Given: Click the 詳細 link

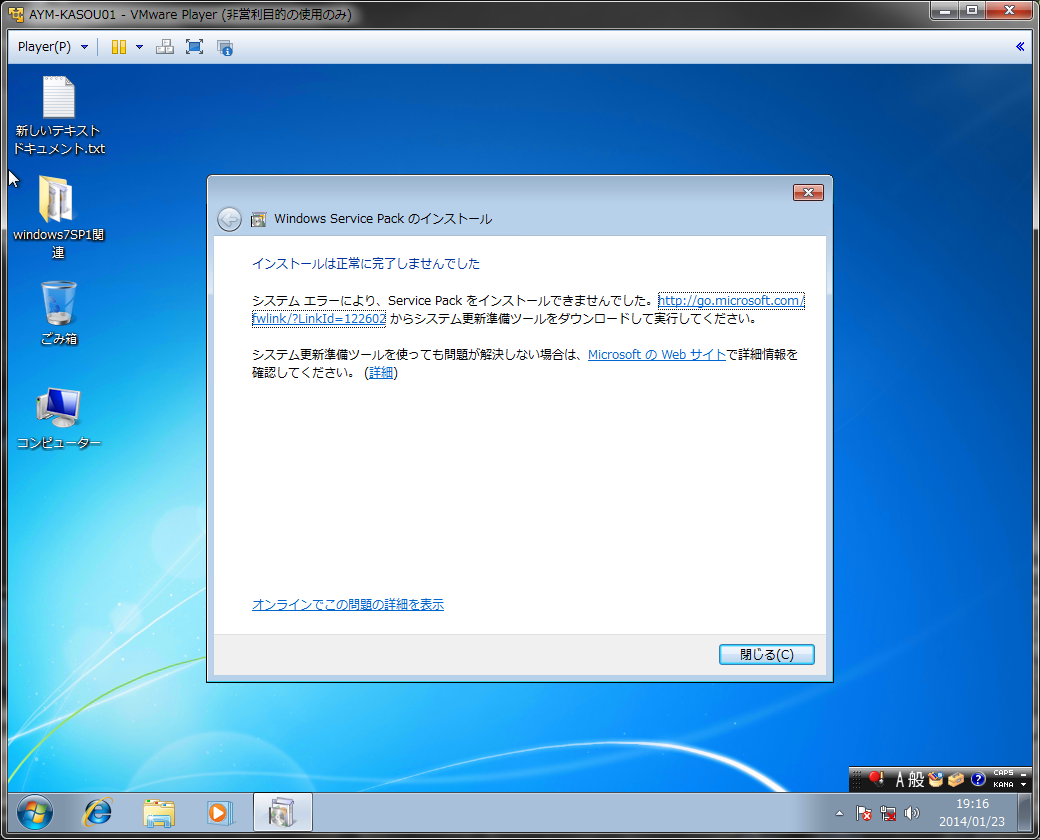Looking at the screenshot, I should click(381, 373).
